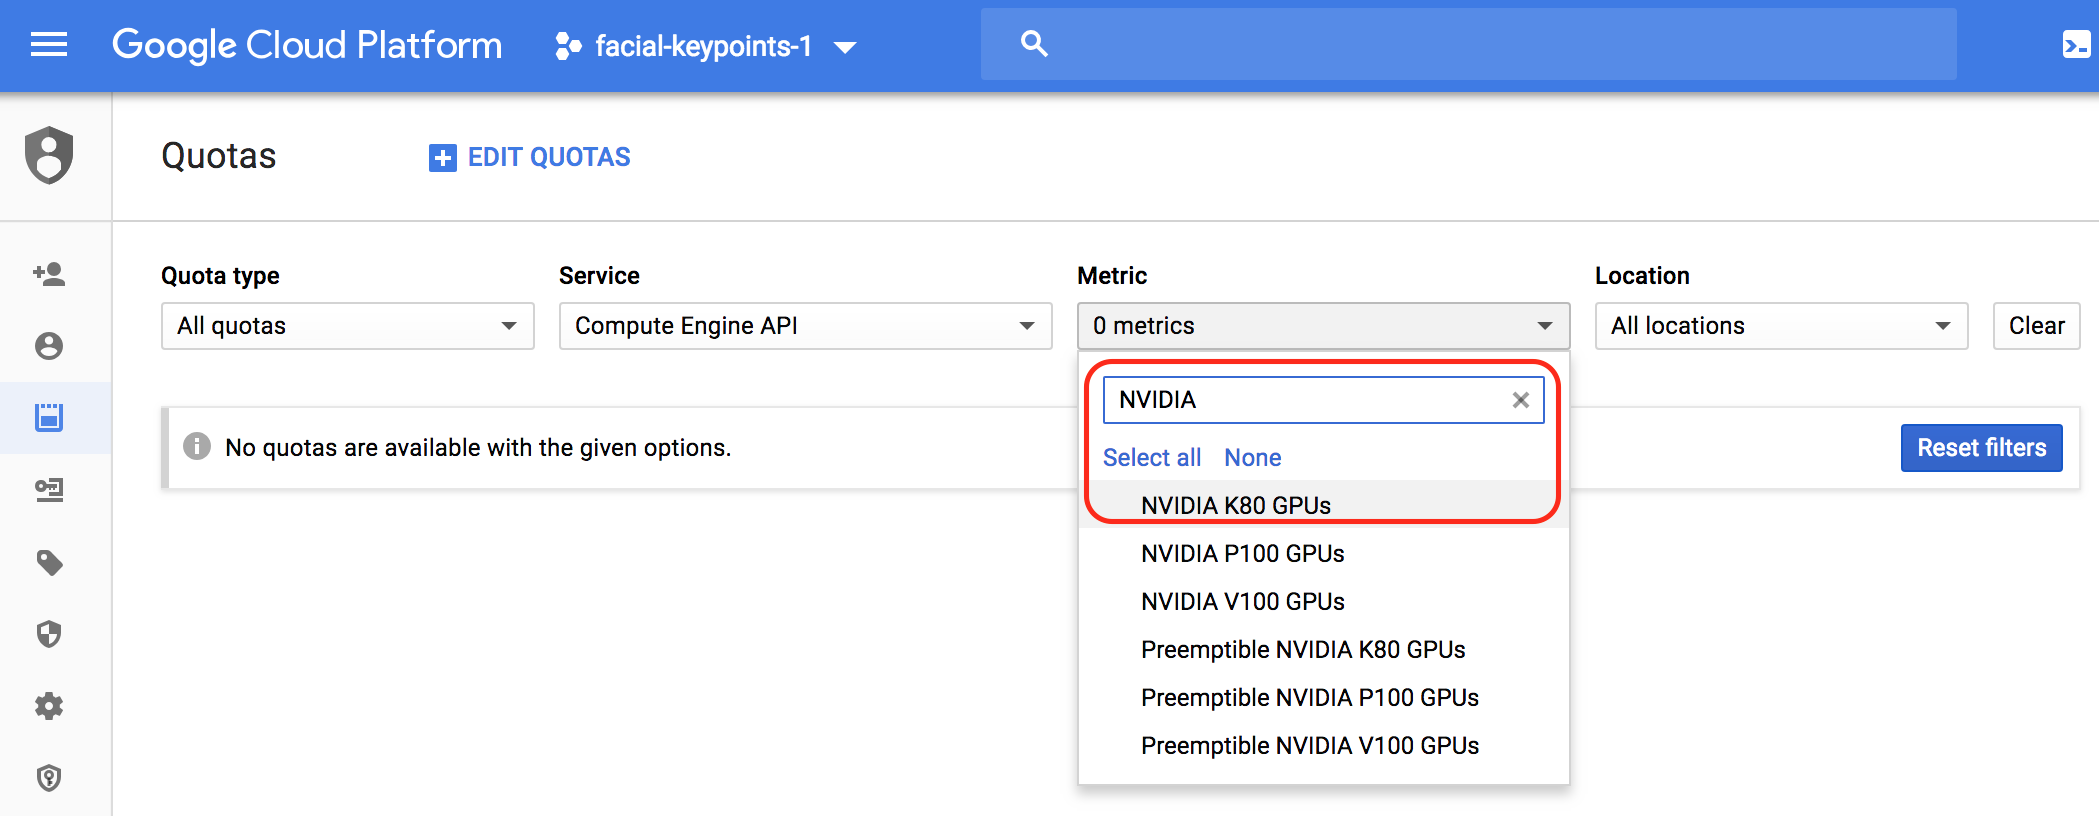
Task: Click the Google Cloud Platform logo
Action: click(x=307, y=45)
